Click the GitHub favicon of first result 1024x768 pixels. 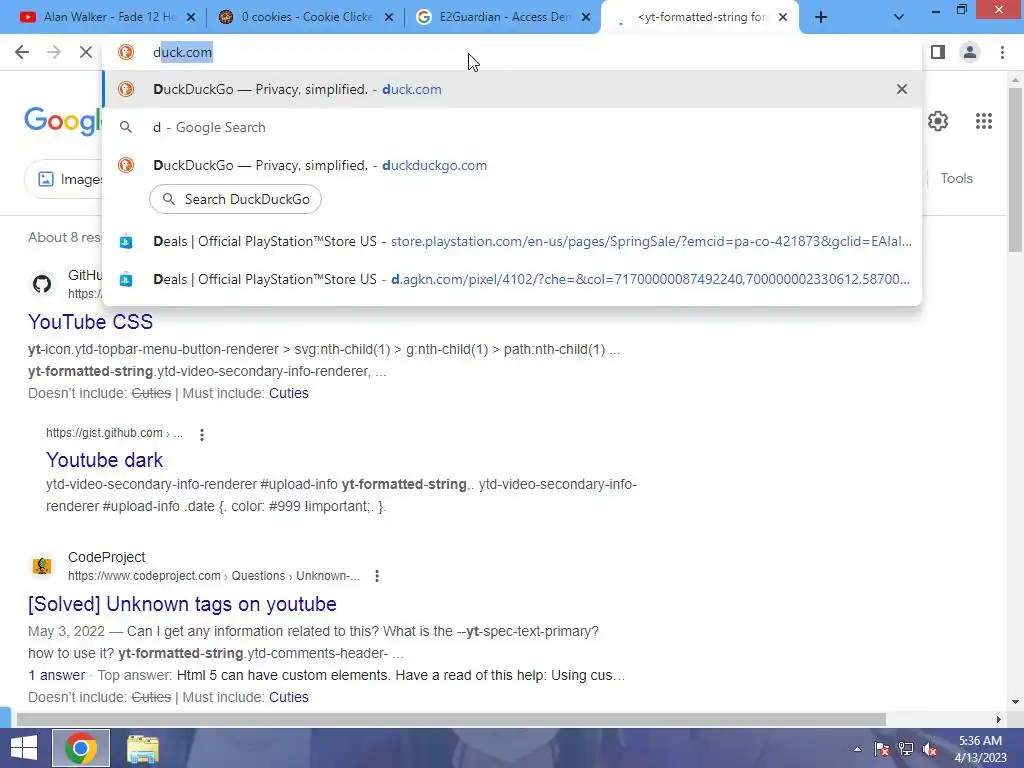tap(42, 284)
